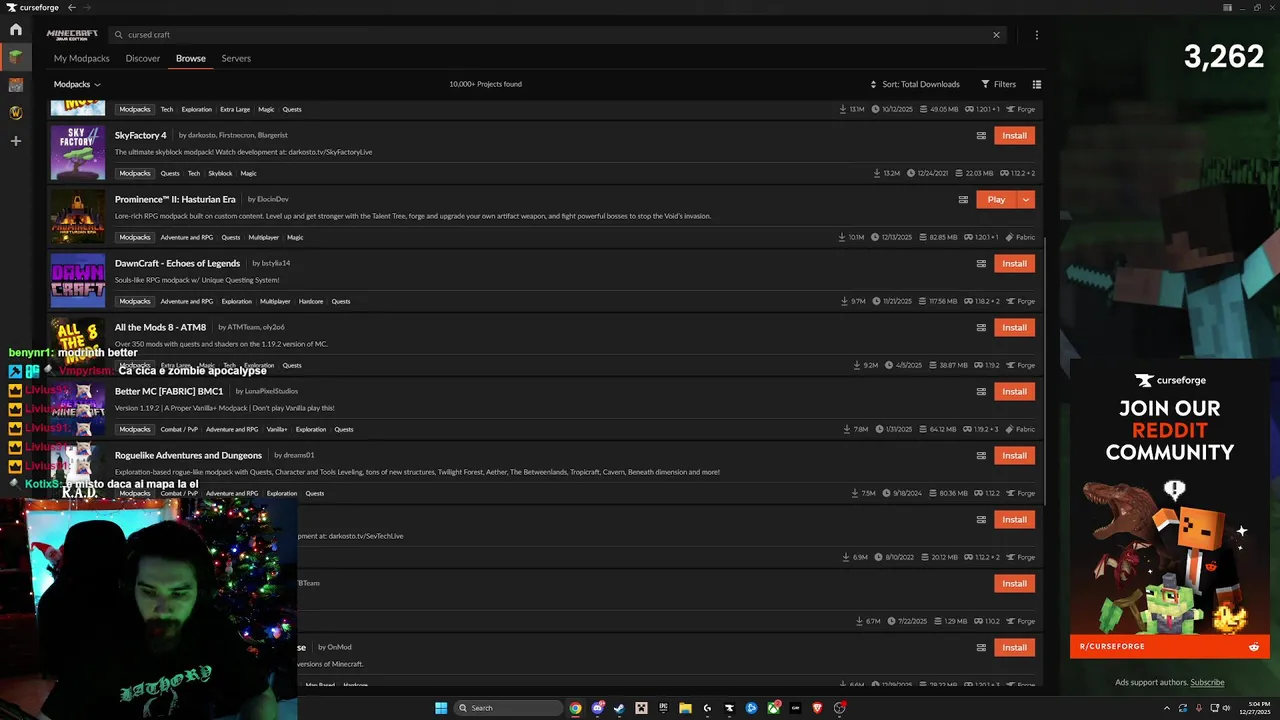Select the Minecraft grass block game icon

click(x=15, y=57)
